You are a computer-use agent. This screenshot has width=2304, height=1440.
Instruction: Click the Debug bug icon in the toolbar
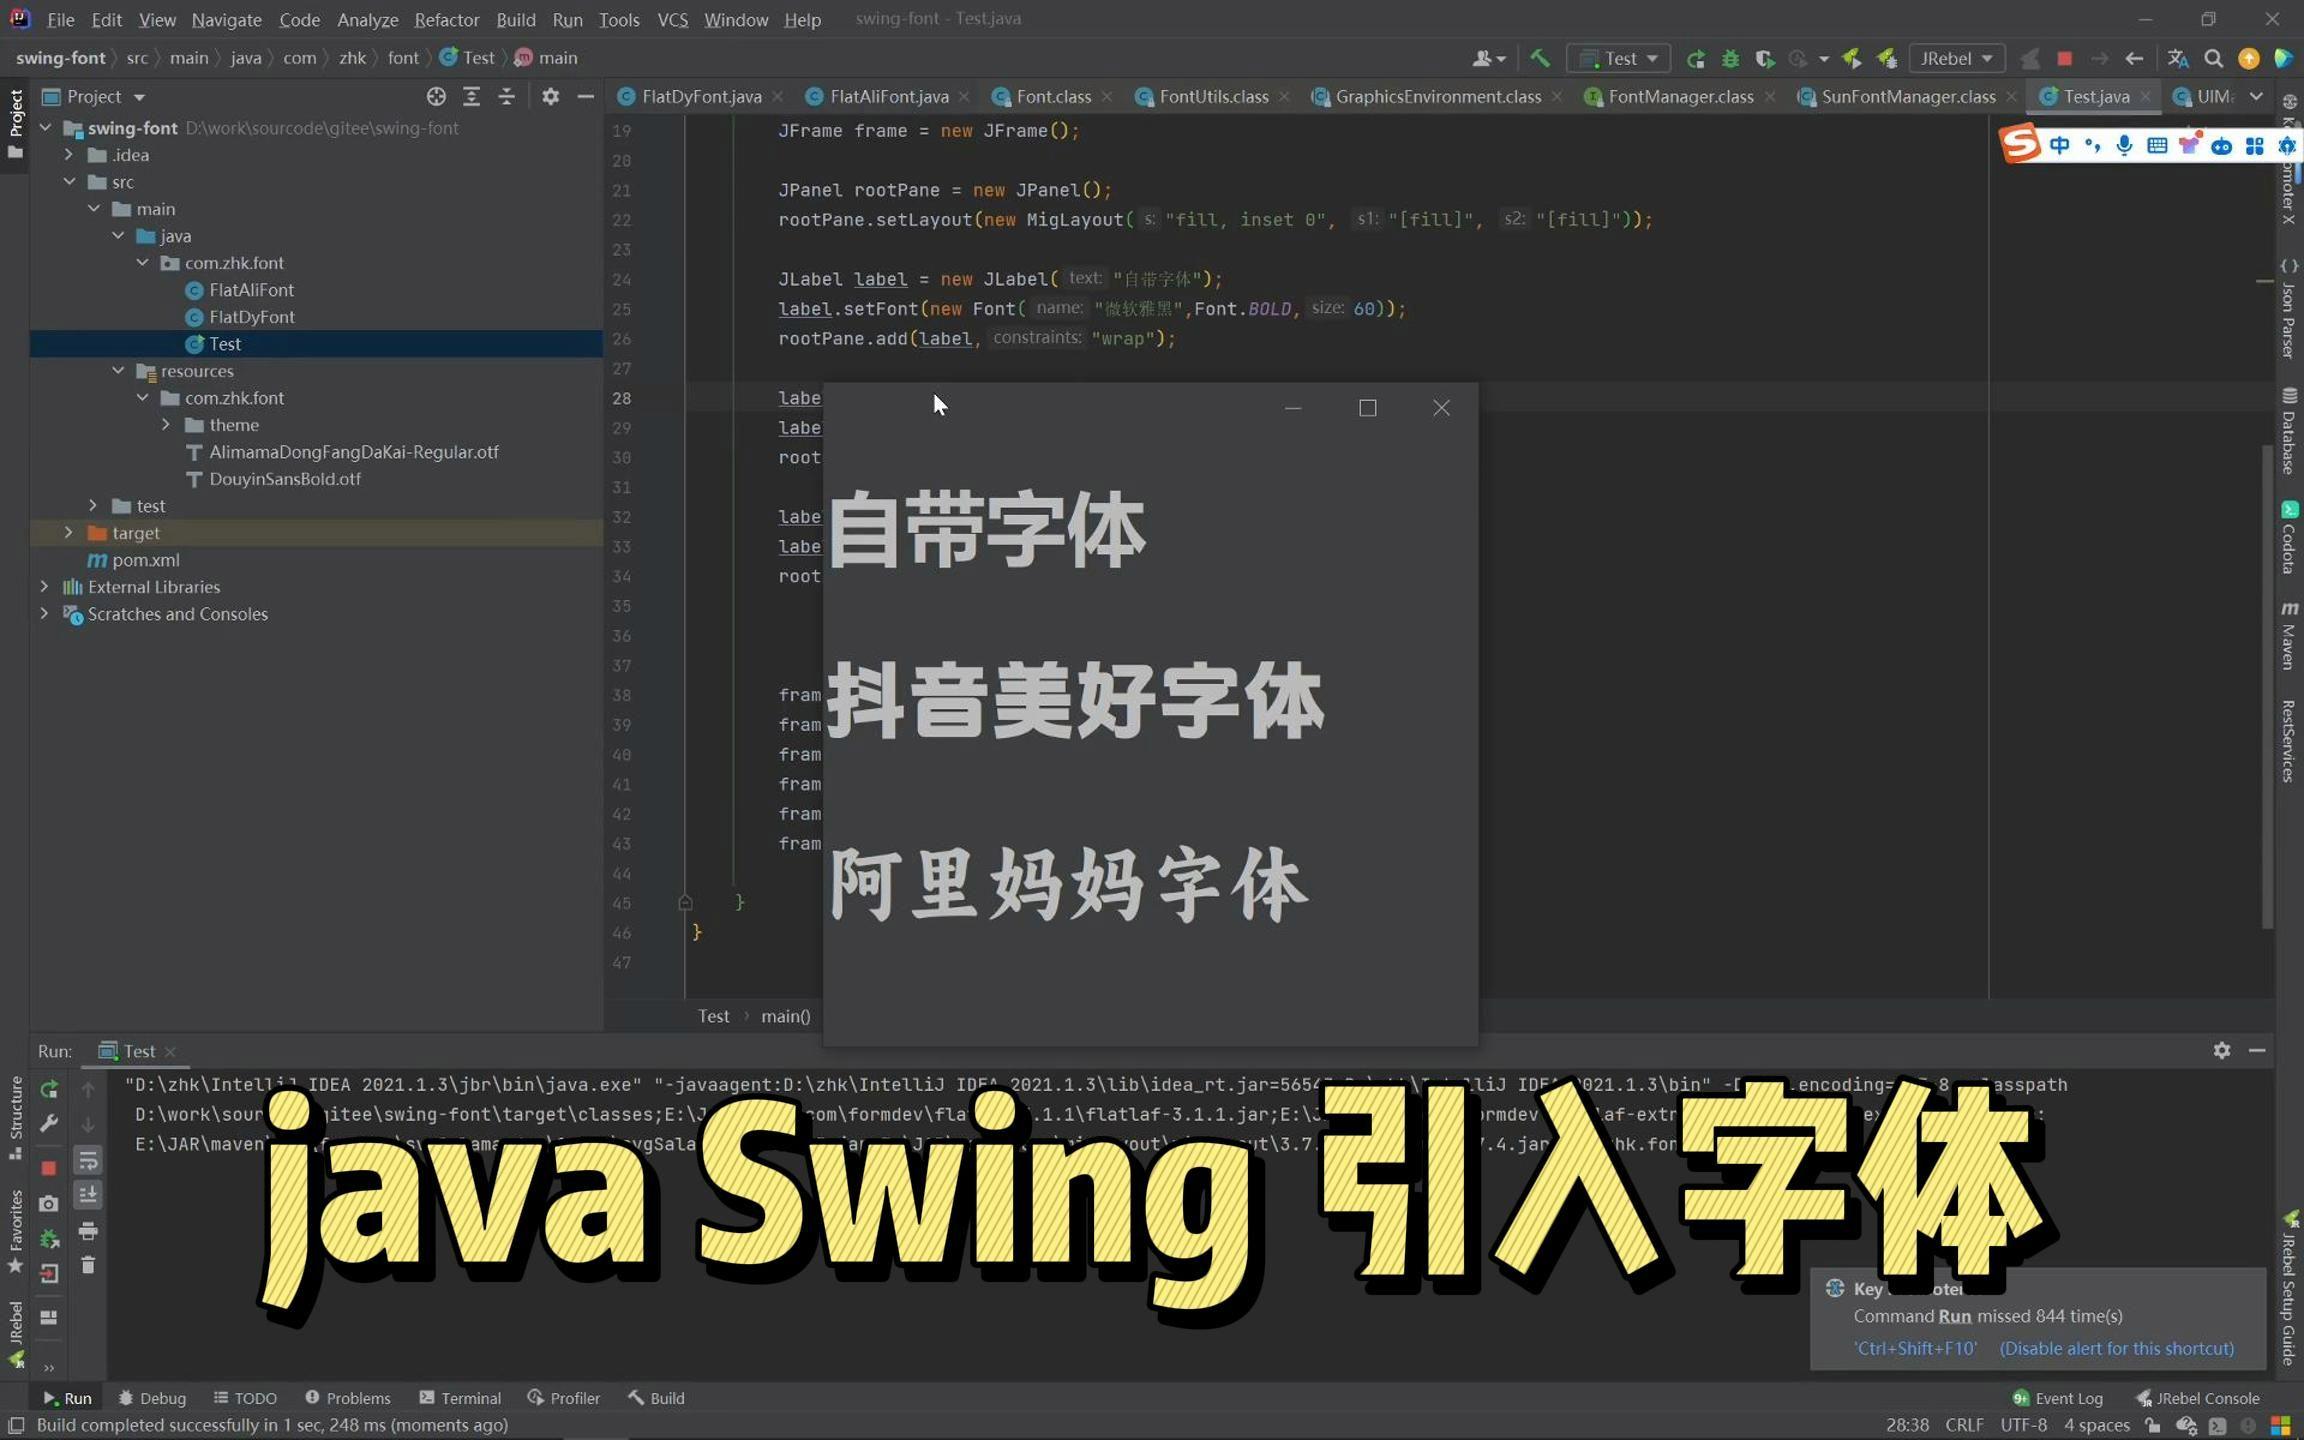click(x=1730, y=58)
